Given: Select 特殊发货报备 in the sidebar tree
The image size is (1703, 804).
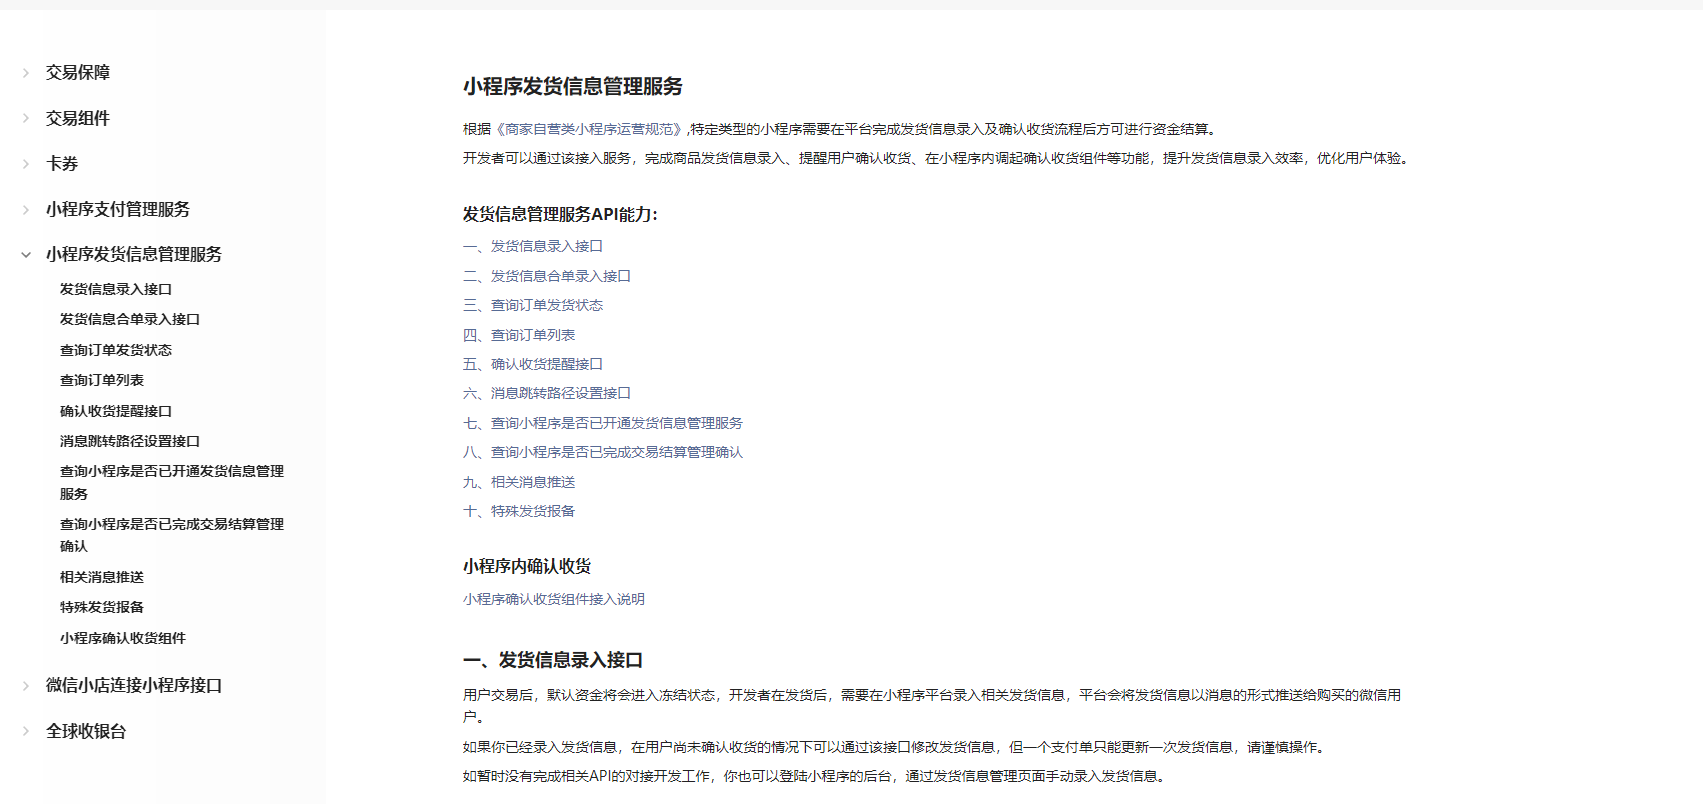Looking at the screenshot, I should point(102,607).
